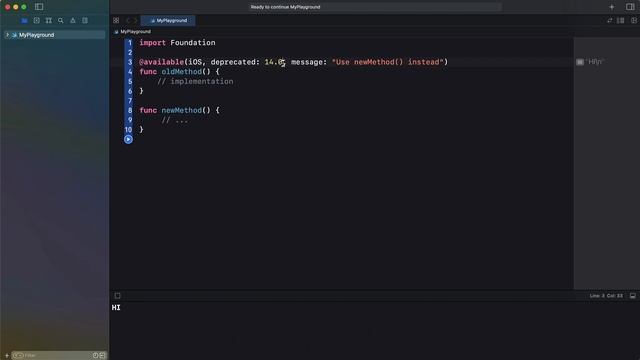Click on the oldMethod function name
This screenshot has height=360, width=640.
point(182,72)
